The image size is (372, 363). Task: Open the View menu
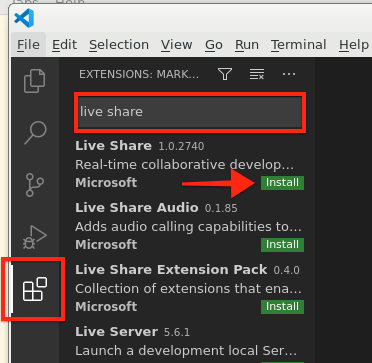point(177,45)
